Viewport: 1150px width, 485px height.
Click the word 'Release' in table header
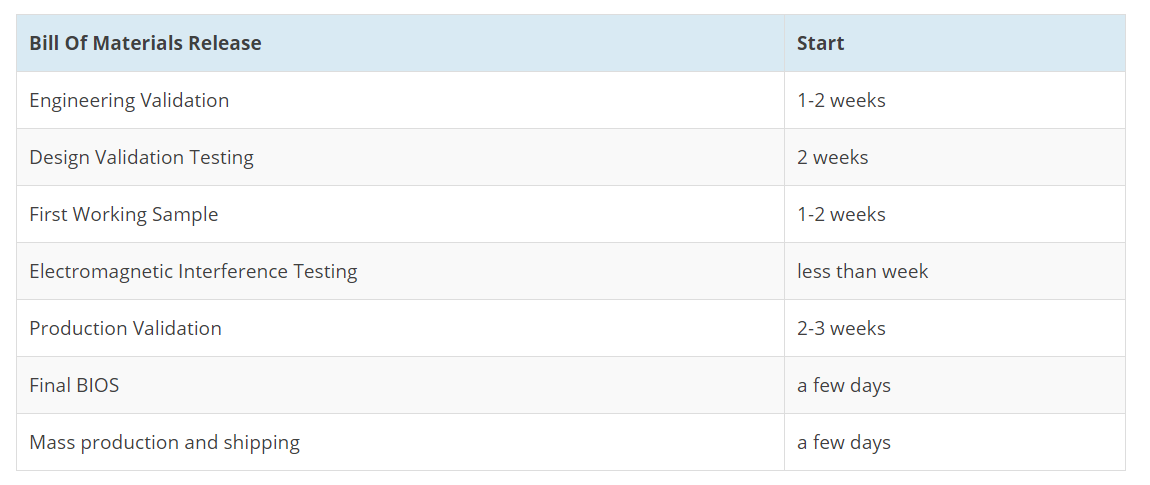coord(224,43)
